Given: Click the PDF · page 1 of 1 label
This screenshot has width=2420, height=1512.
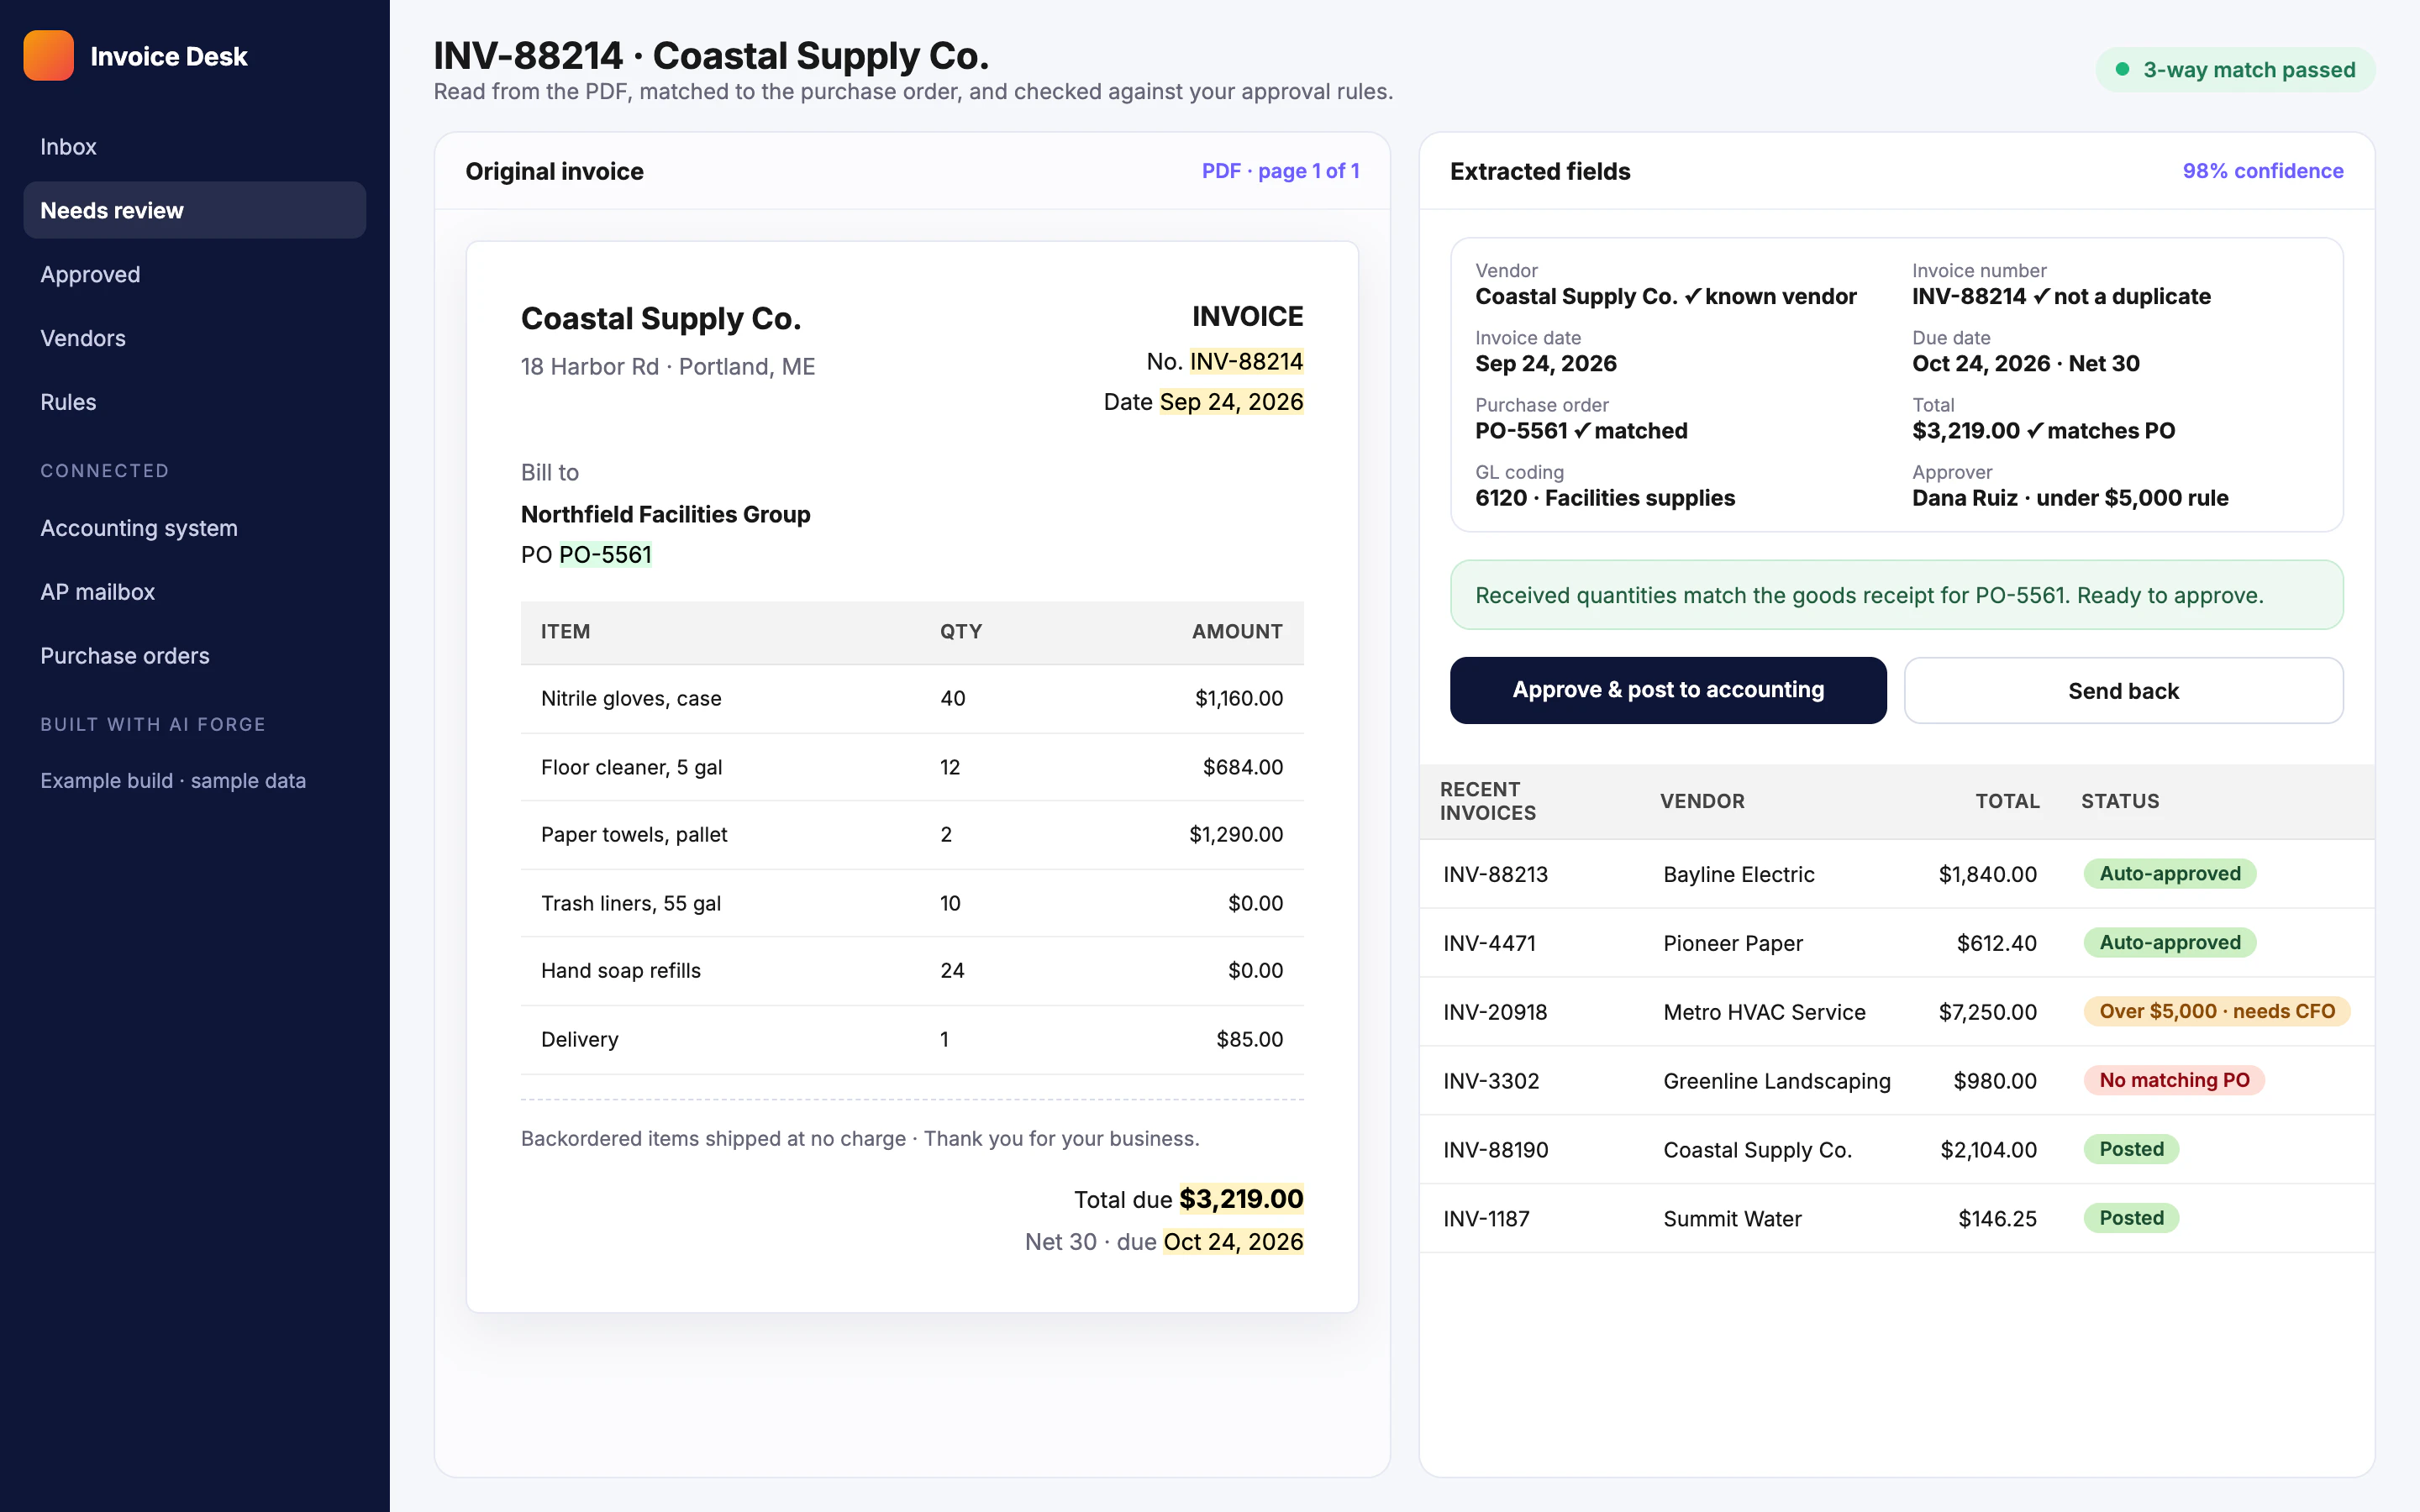Looking at the screenshot, I should 1280,171.
